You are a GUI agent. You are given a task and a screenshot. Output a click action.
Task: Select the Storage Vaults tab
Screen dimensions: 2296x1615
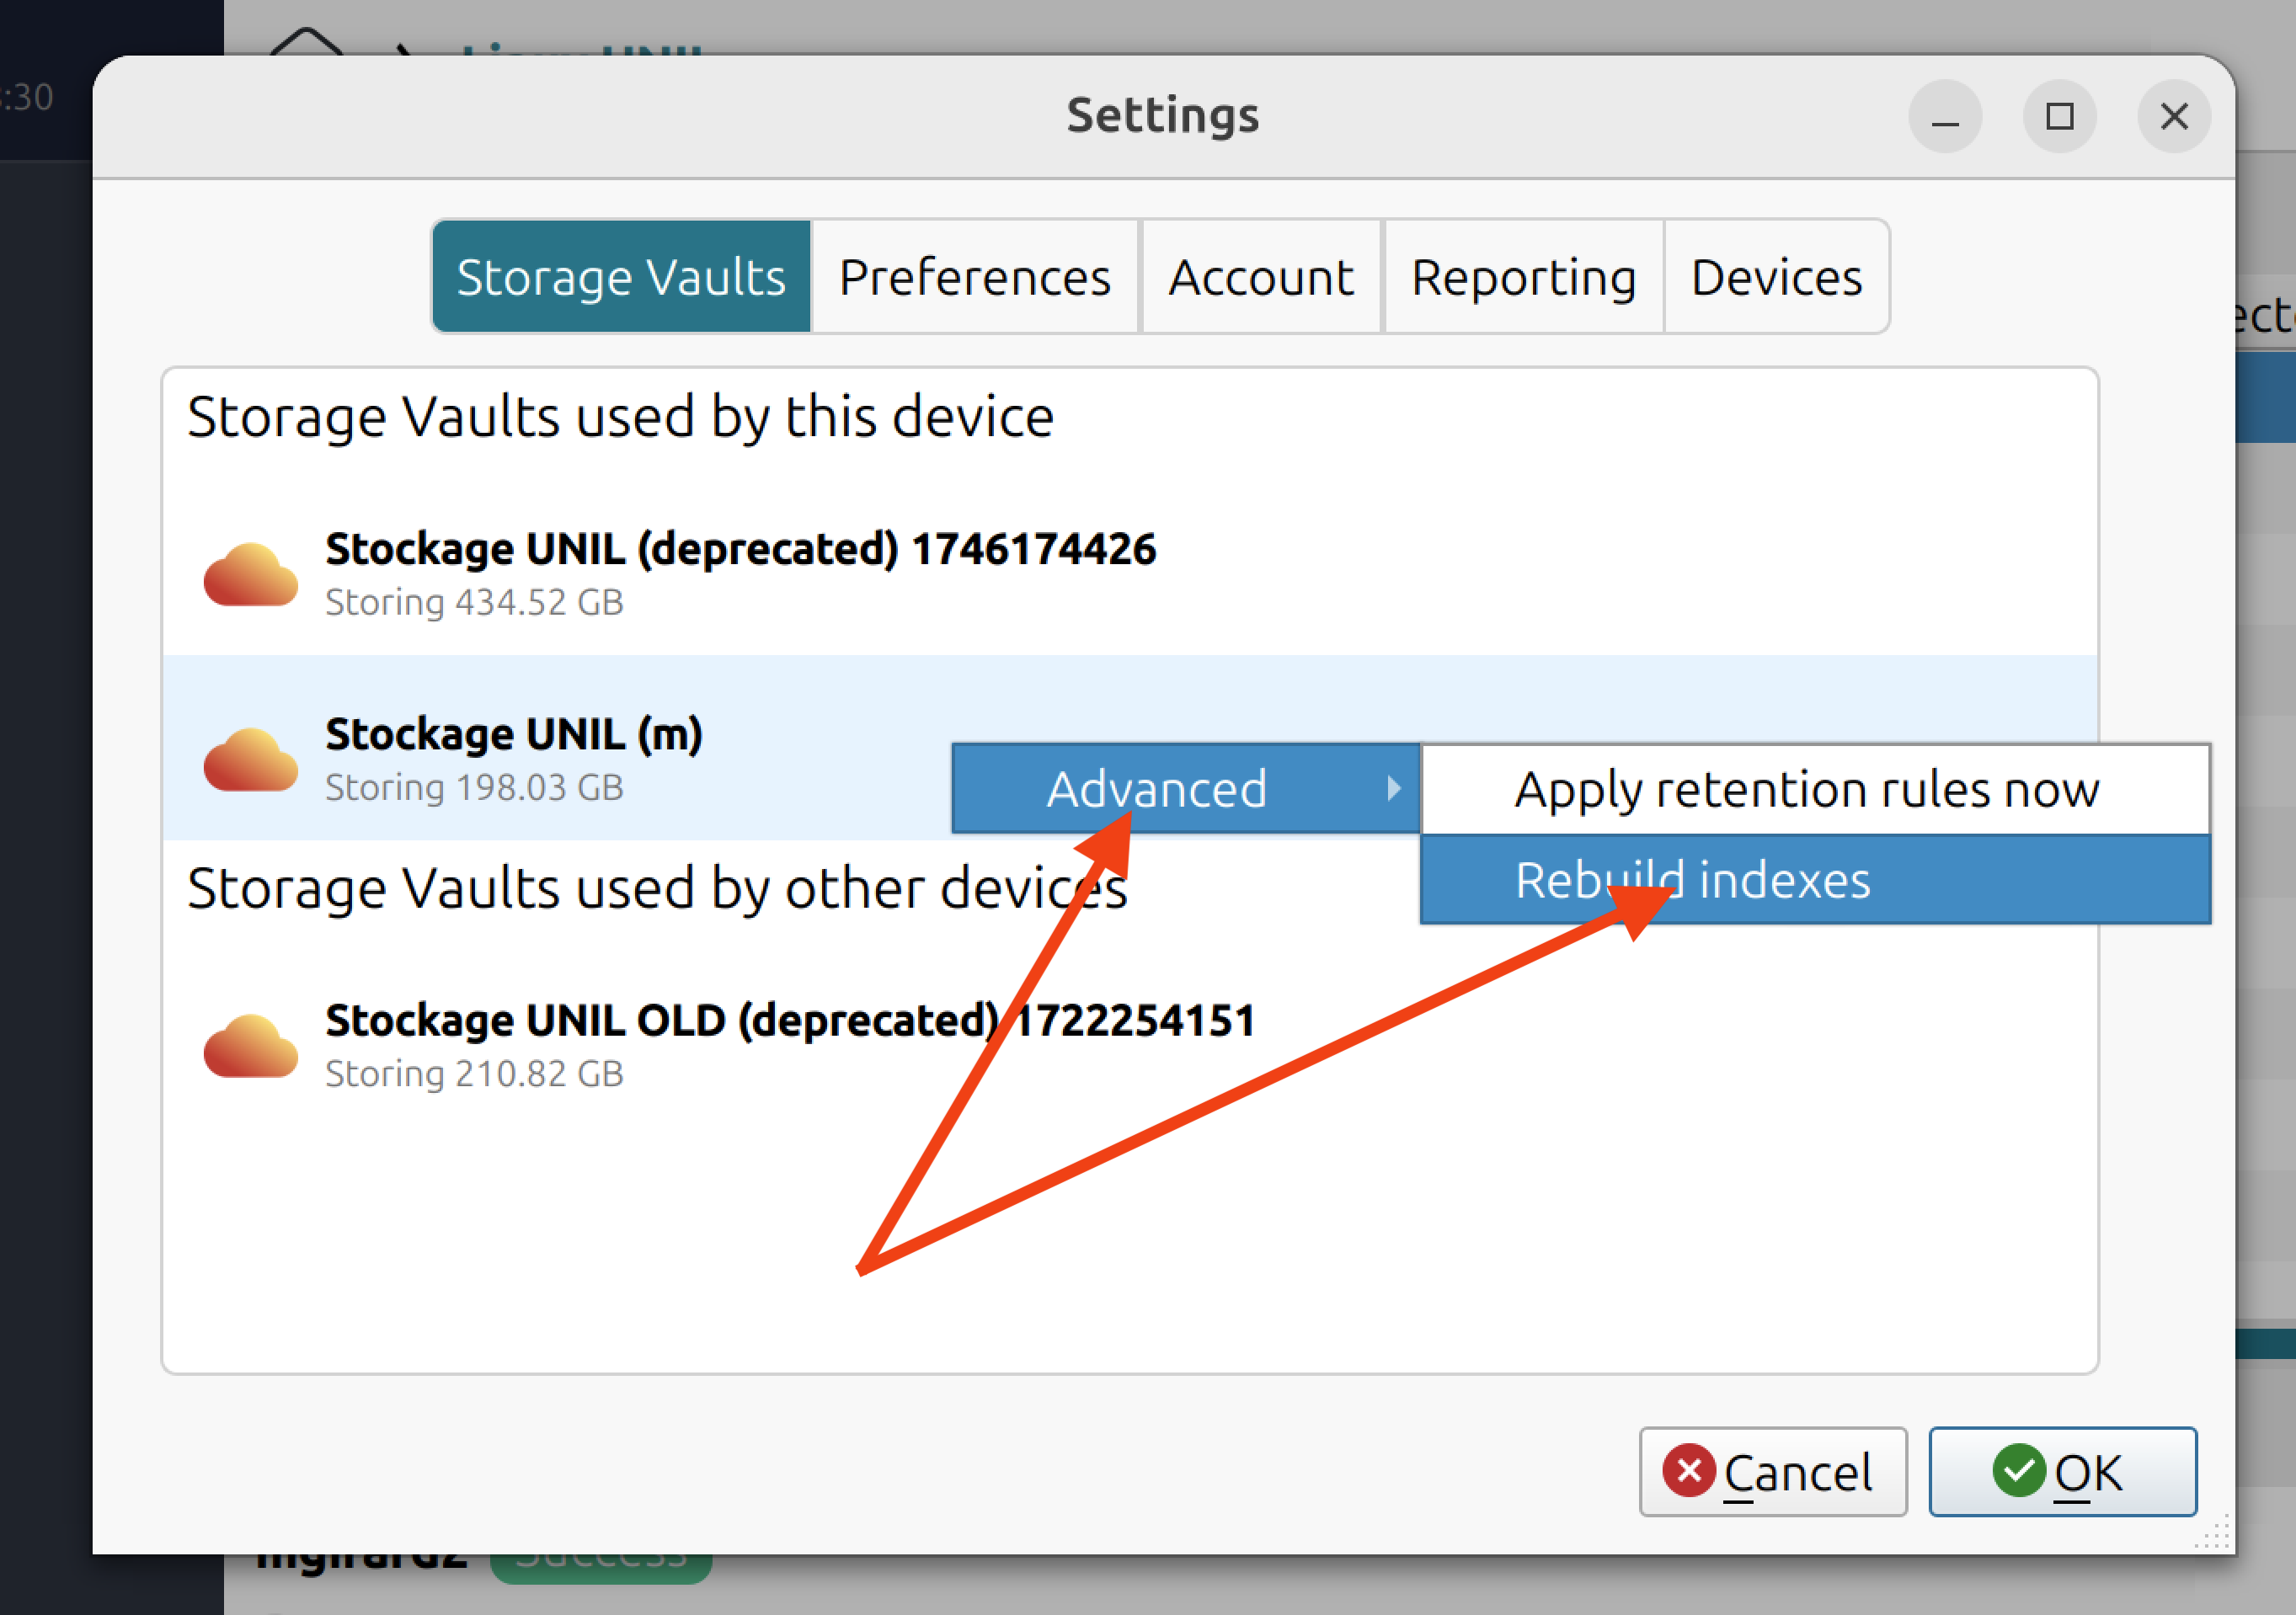tap(621, 277)
